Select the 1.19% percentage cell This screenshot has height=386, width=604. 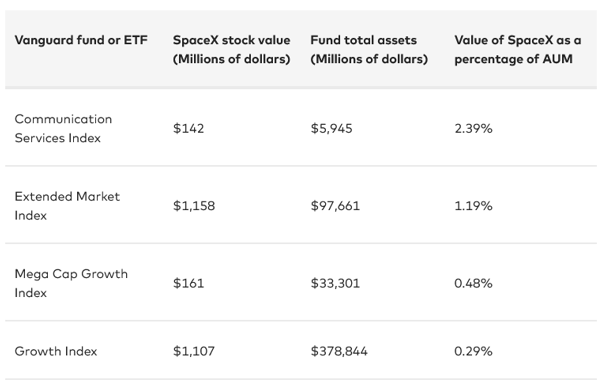pyautogui.click(x=473, y=206)
